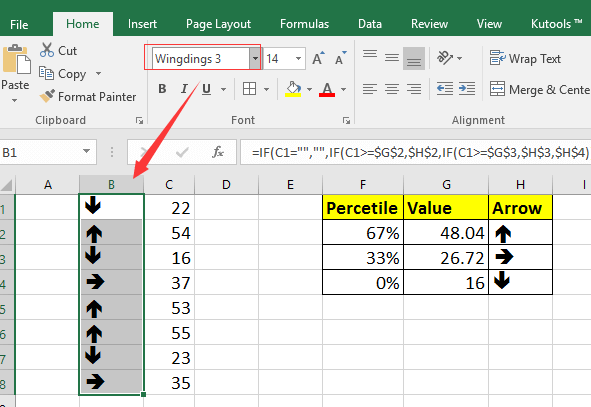The width and height of the screenshot is (591, 407).
Task: Click Merge & Center button
Action: (540, 89)
